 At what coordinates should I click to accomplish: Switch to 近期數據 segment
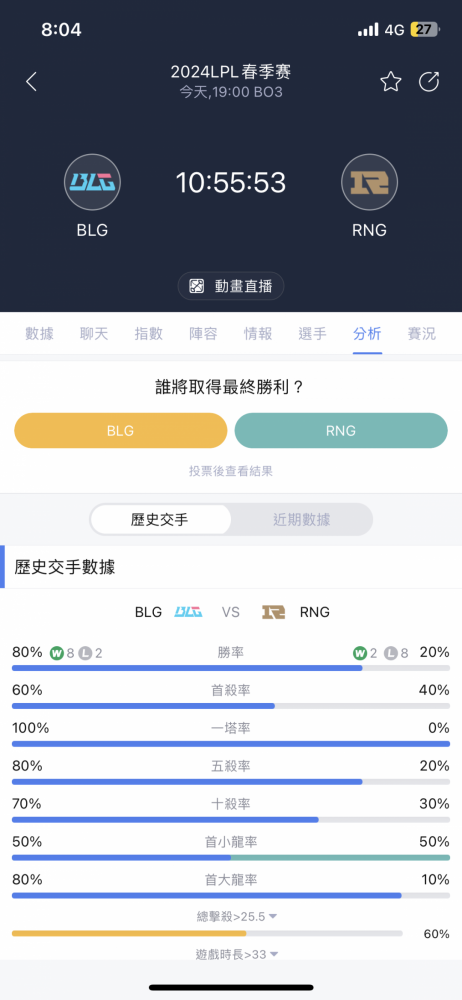point(301,520)
